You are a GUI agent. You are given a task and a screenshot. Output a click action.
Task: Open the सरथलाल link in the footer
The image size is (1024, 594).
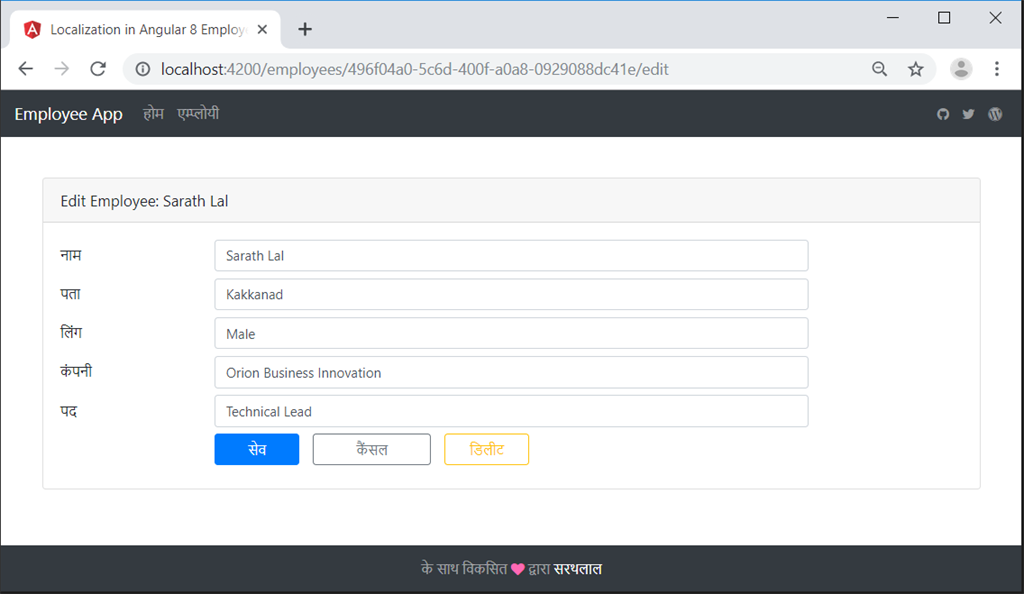pyautogui.click(x=580, y=568)
